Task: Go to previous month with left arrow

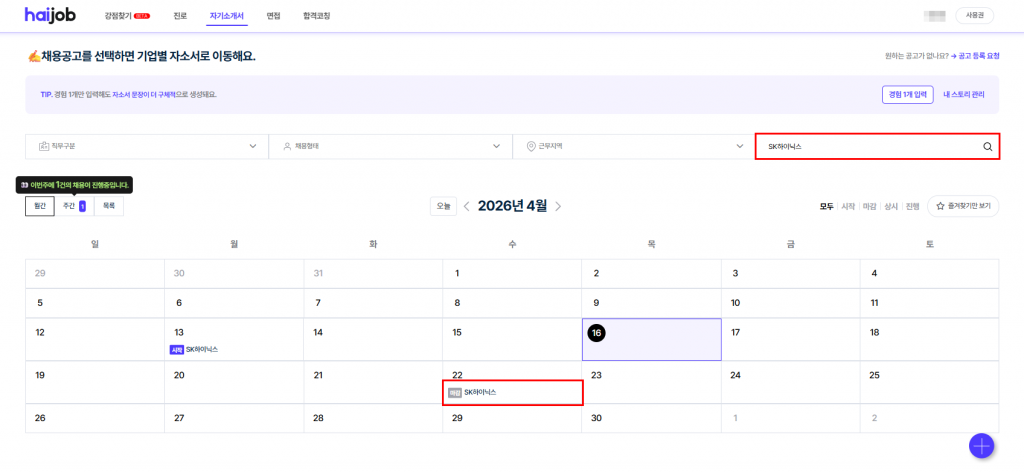Action: (466, 206)
